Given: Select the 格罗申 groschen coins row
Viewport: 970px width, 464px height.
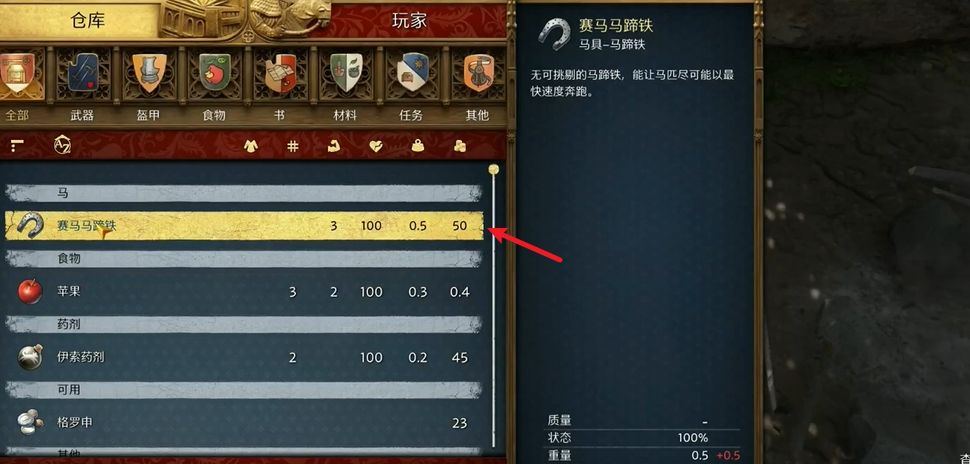Looking at the screenshot, I should coord(244,423).
